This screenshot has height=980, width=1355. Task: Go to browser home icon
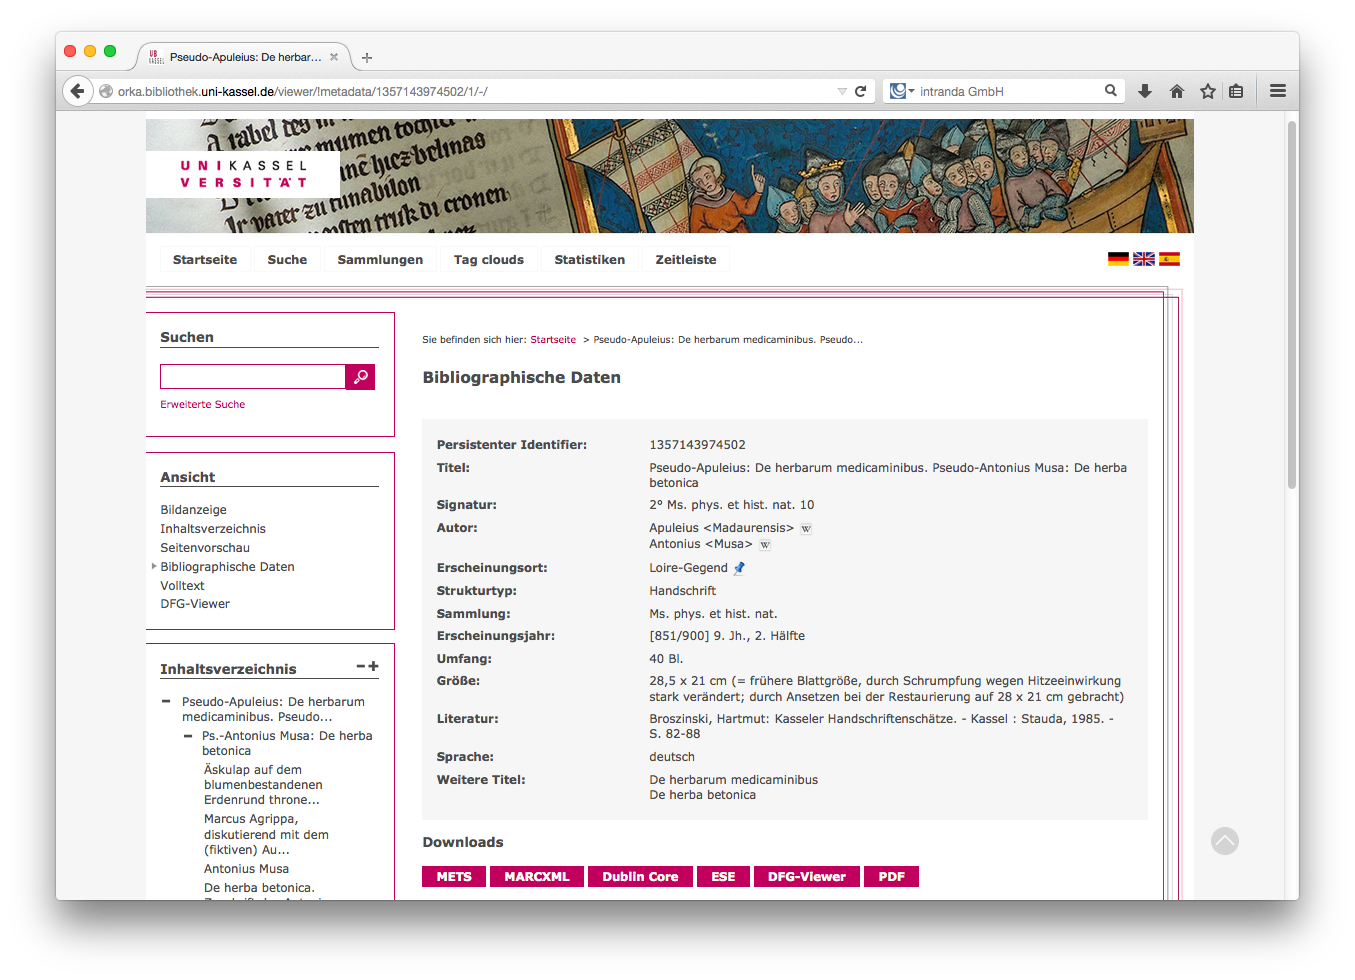1177,91
